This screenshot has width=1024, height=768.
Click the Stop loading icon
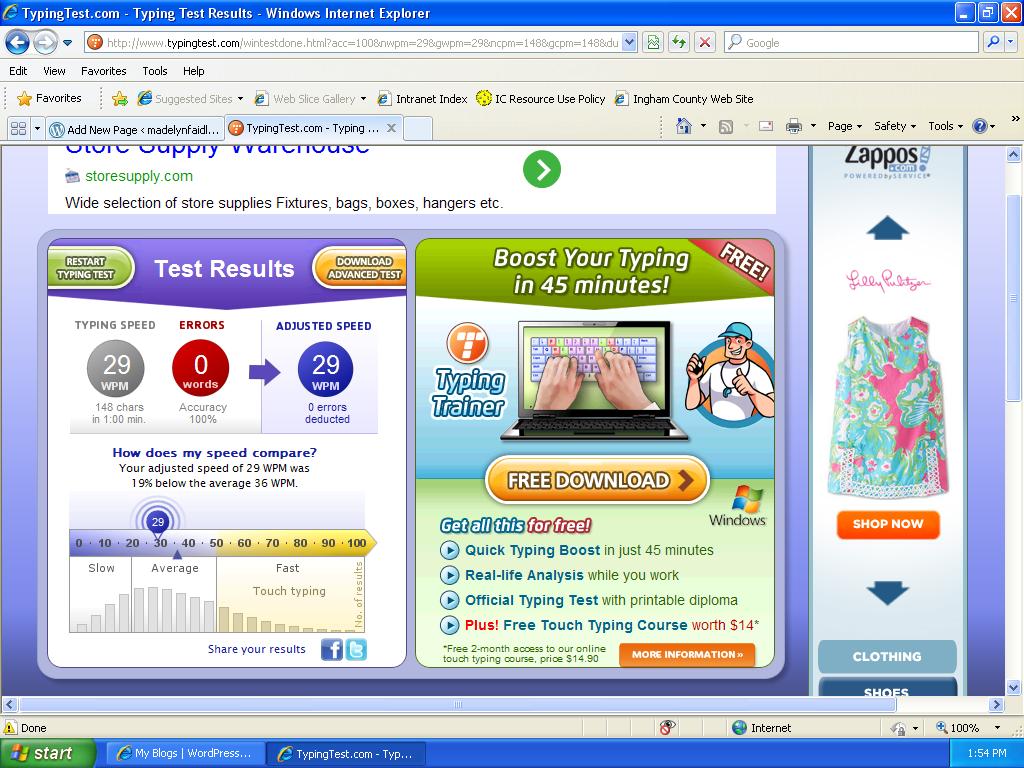[705, 43]
